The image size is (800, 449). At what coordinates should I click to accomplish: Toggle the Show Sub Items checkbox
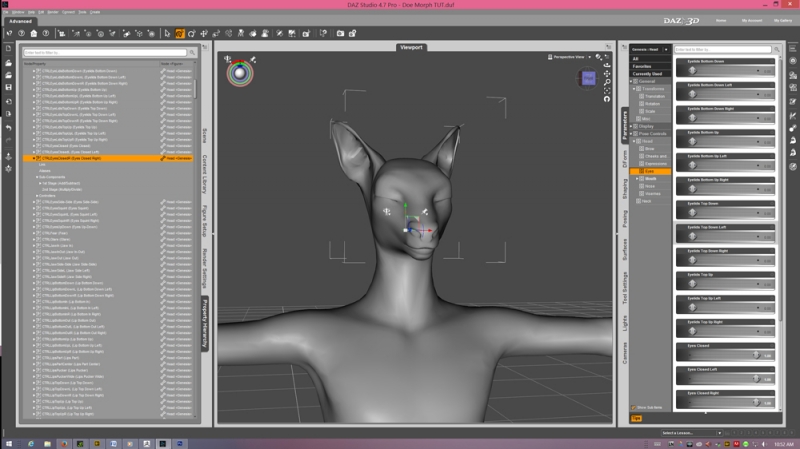tap(634, 407)
